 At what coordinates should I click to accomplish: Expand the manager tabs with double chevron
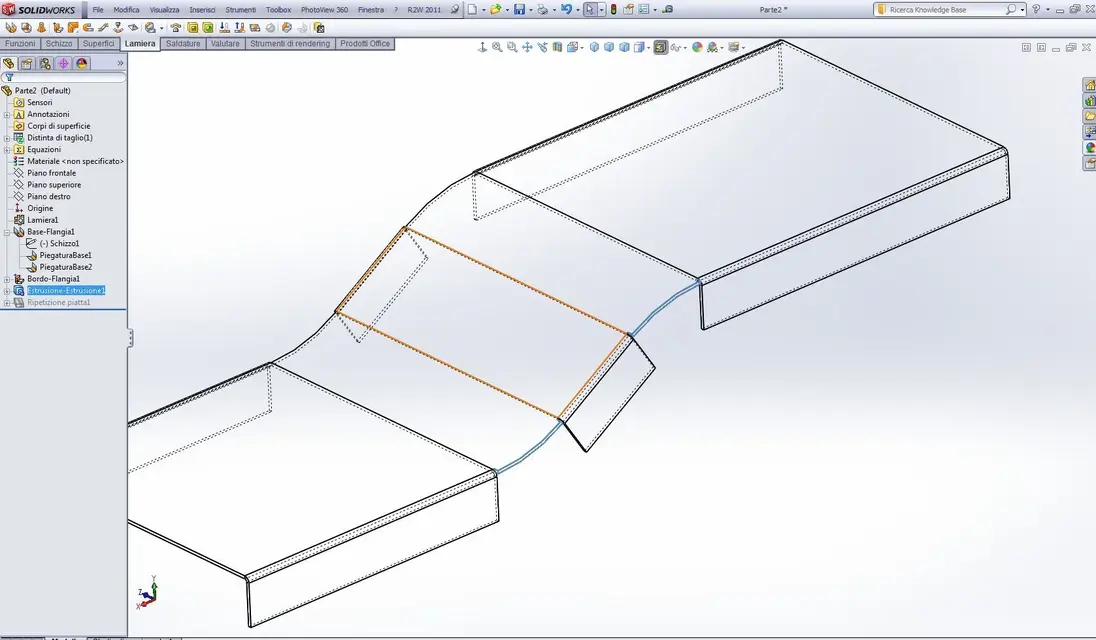(x=120, y=63)
